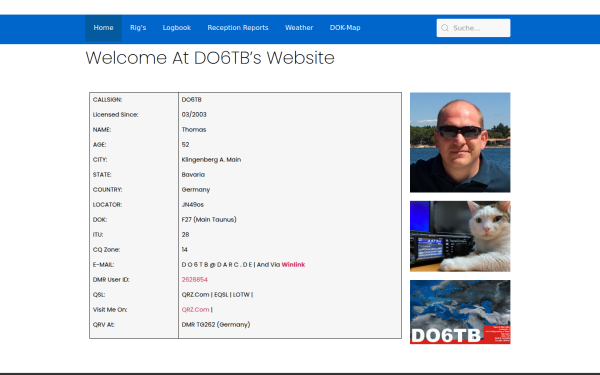This screenshot has height=375, width=600.
Task: Click QRV At value DMR TG262 (Germany)
Action: click(x=216, y=324)
